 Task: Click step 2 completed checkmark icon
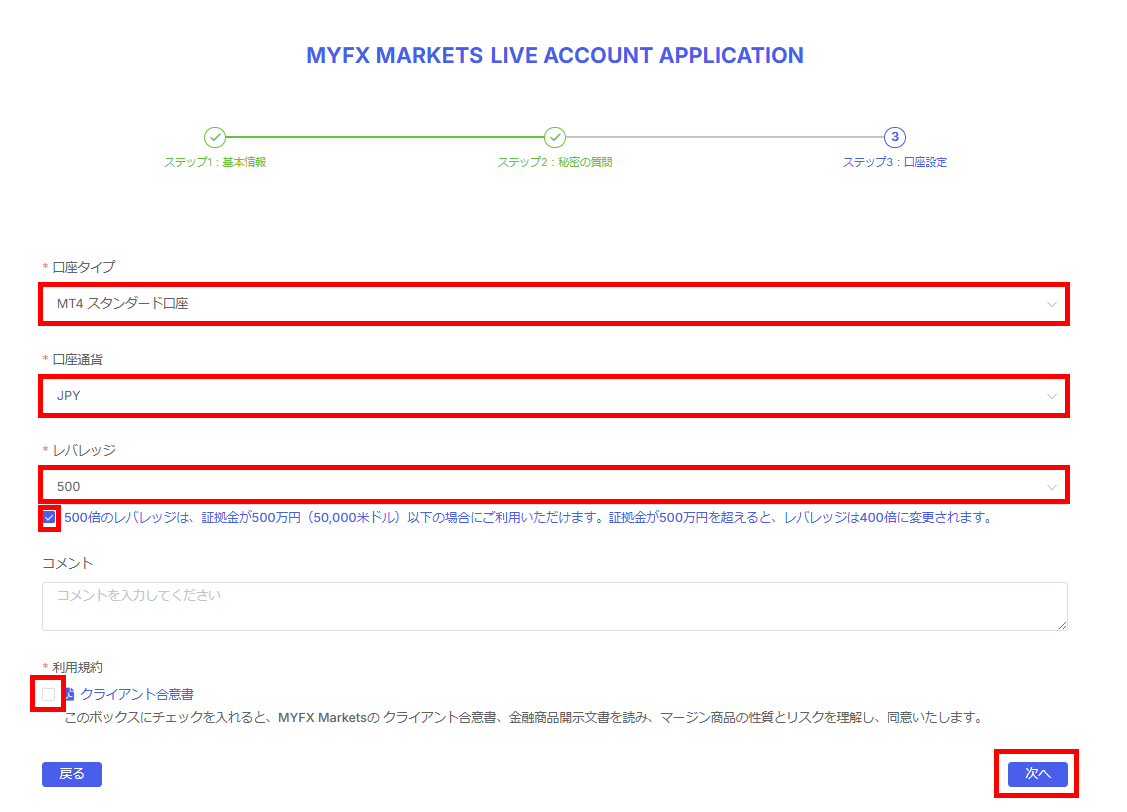554,137
